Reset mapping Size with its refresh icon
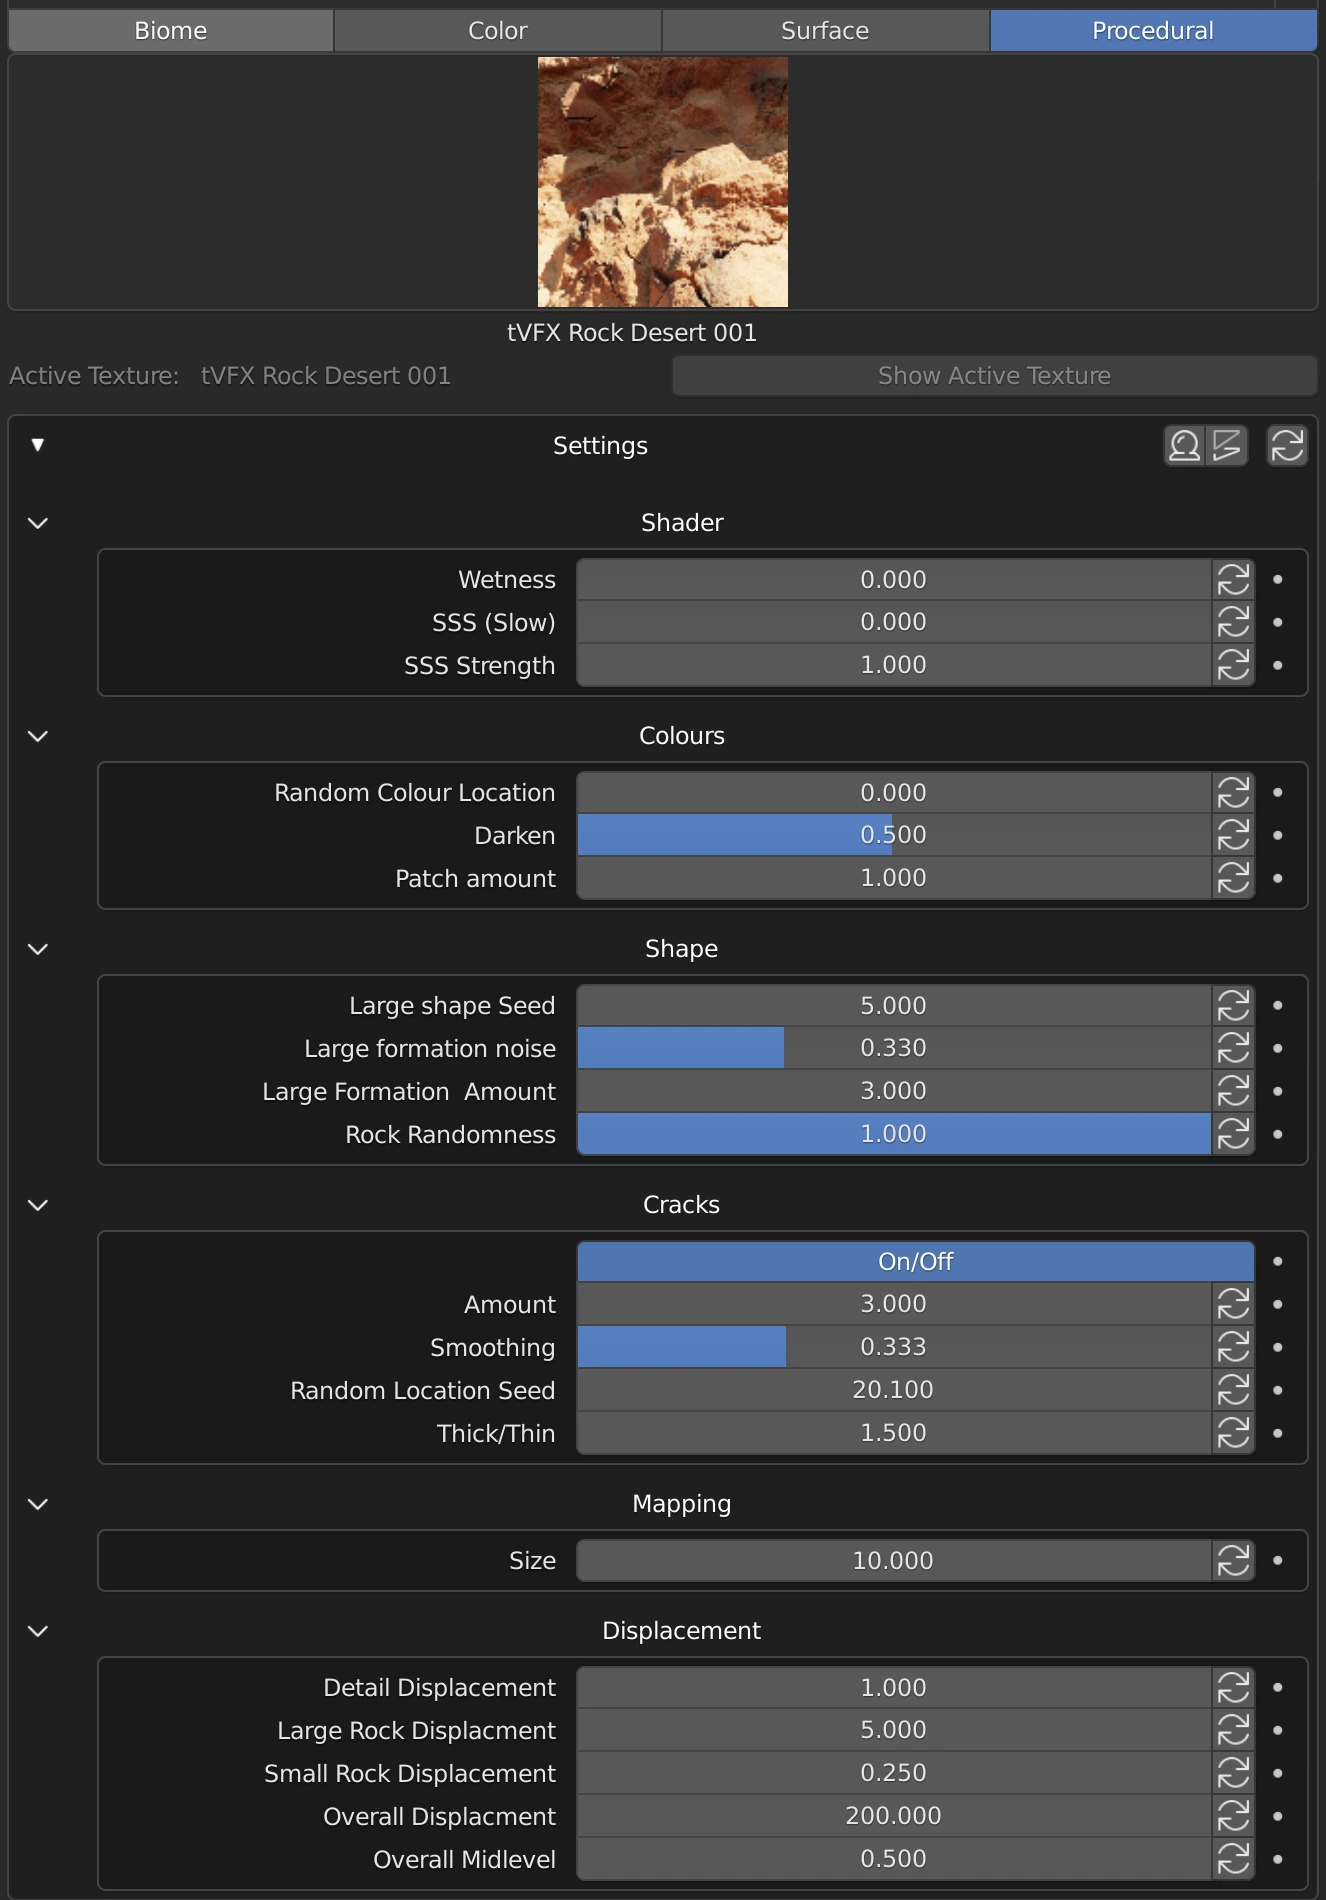1326x1900 pixels. tap(1233, 1561)
